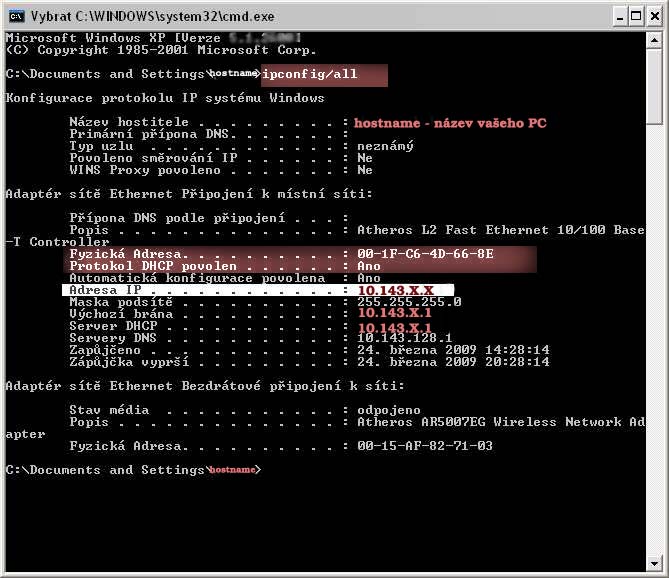Click the physical address 00-1F-C6-4D-66-8E
Viewport: 669px width, 578px height.
coord(425,255)
